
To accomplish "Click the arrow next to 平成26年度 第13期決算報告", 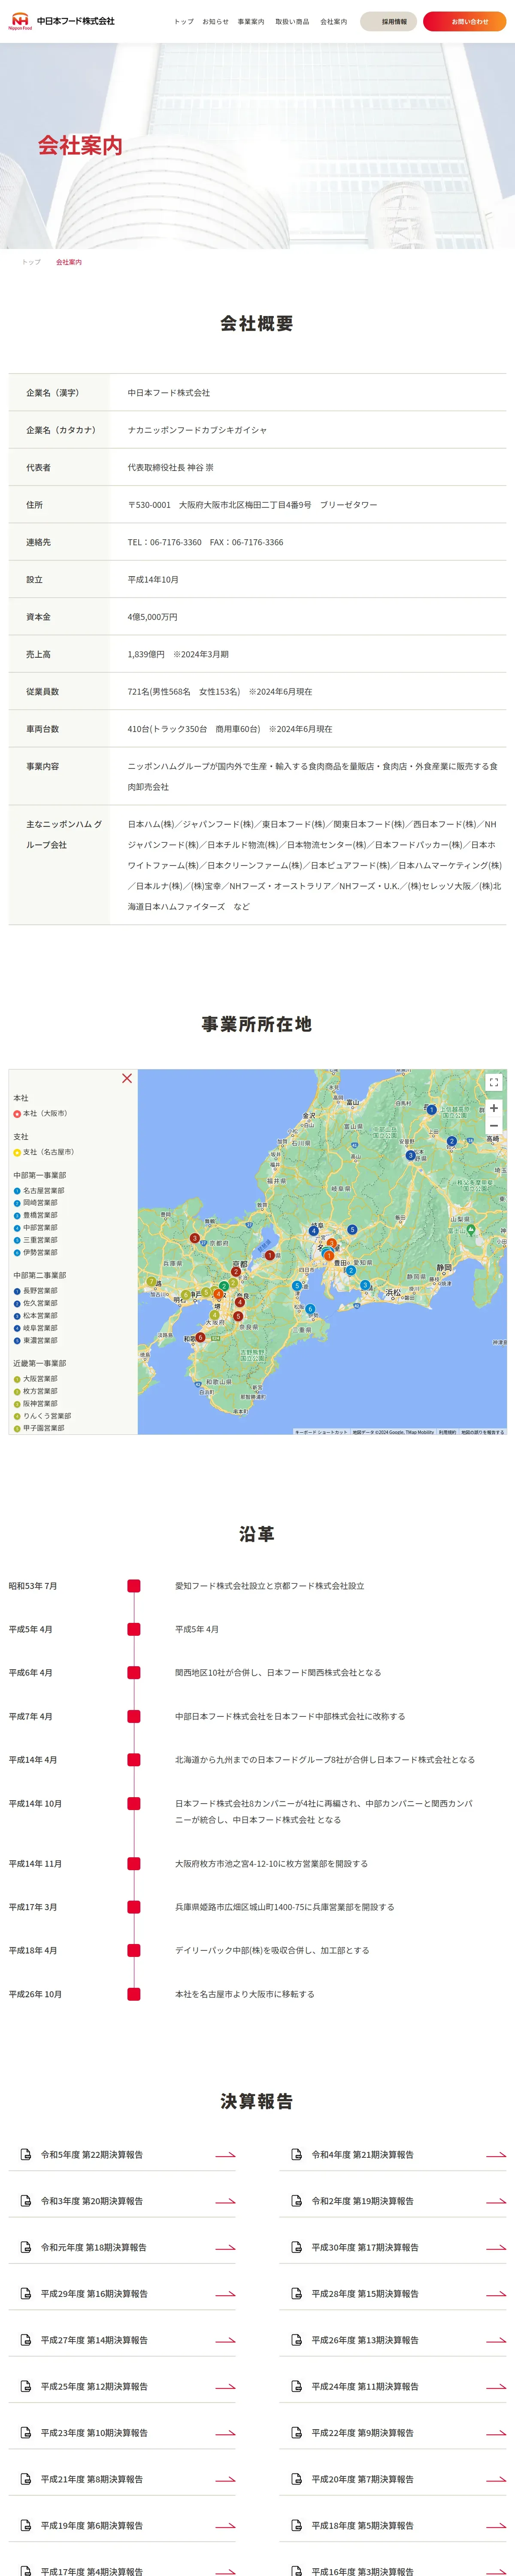I will [496, 2340].
